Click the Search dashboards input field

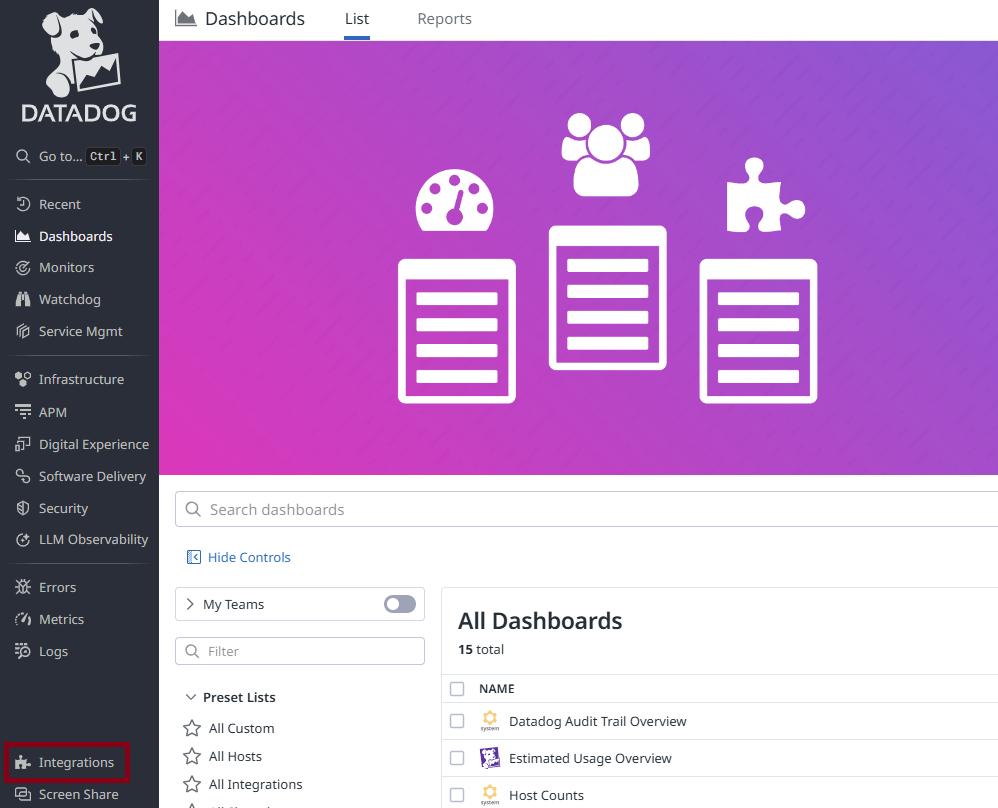pyautogui.click(x=590, y=509)
